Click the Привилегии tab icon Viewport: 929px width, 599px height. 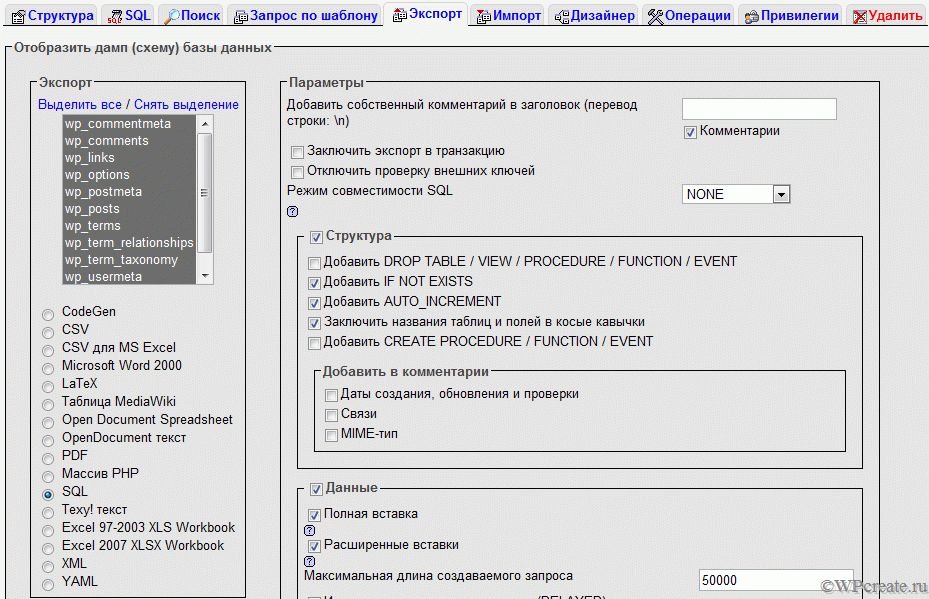(752, 17)
